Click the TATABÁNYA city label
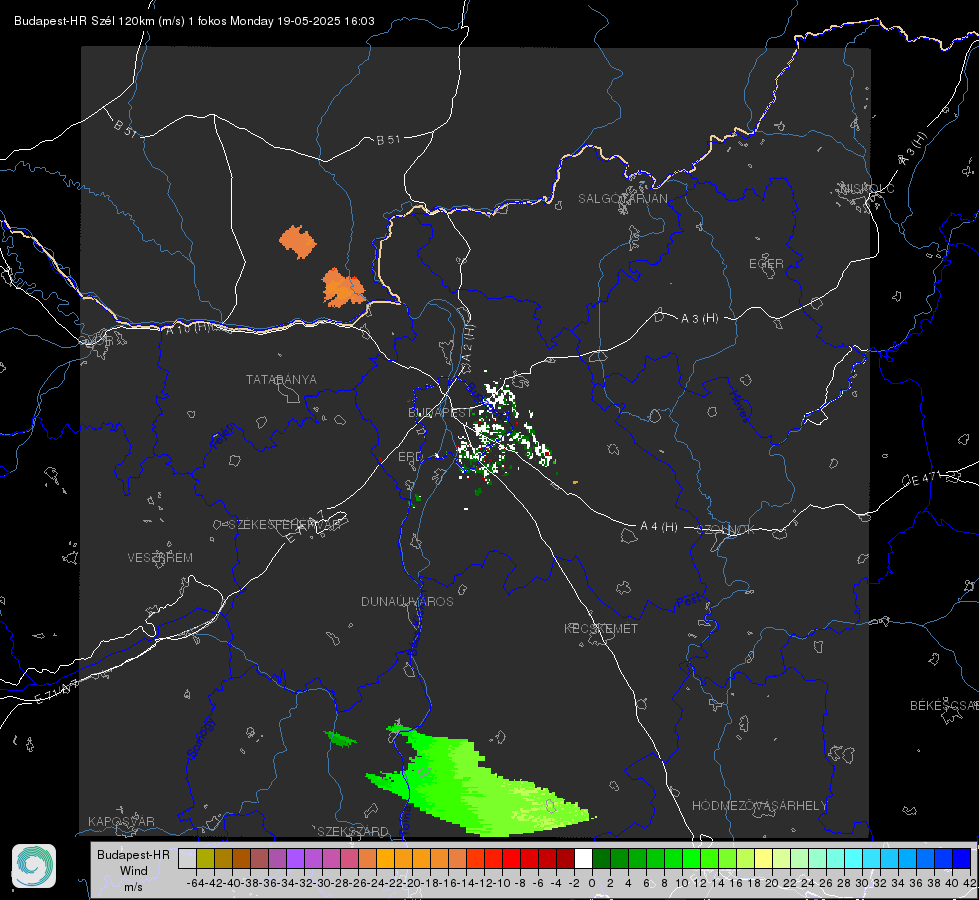This screenshot has height=900, width=979. 281,380
